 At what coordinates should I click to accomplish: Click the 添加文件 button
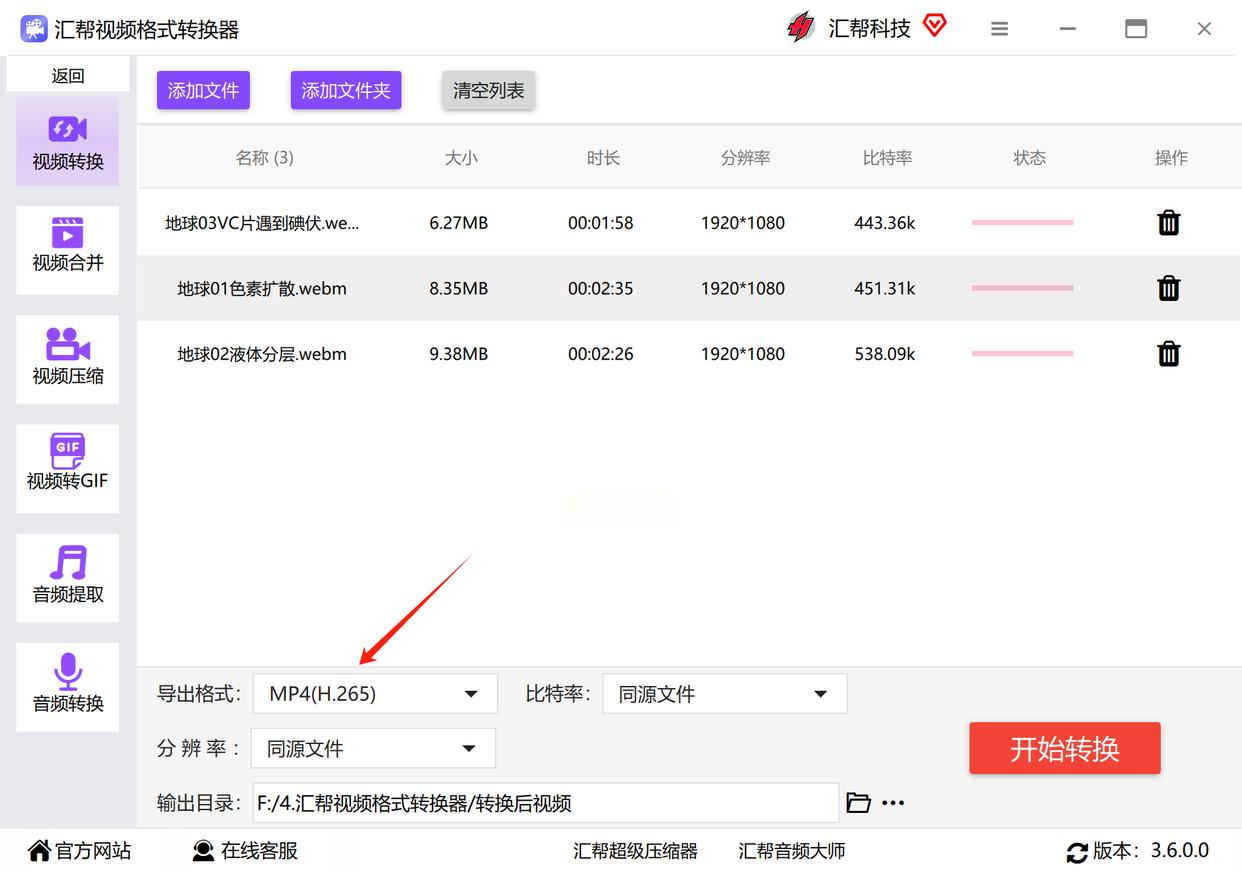(x=203, y=91)
